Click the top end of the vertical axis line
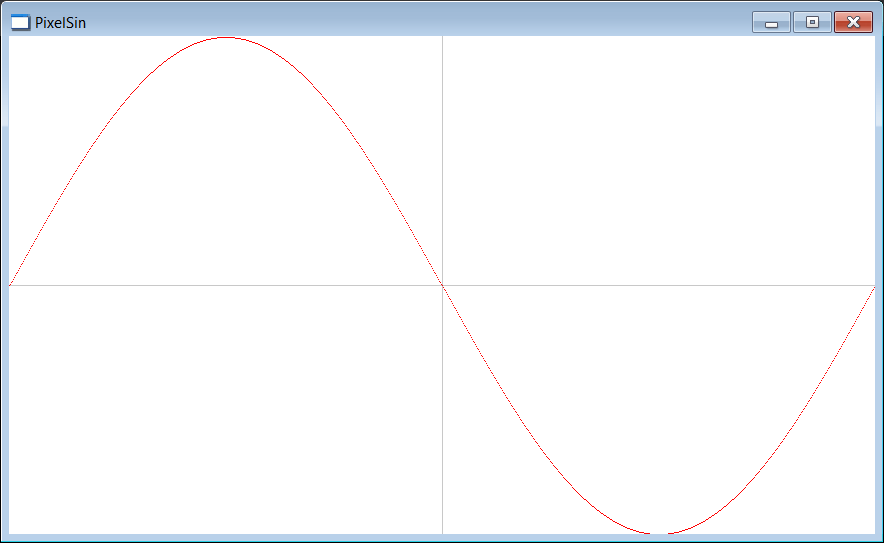The width and height of the screenshot is (884, 543). (x=443, y=38)
